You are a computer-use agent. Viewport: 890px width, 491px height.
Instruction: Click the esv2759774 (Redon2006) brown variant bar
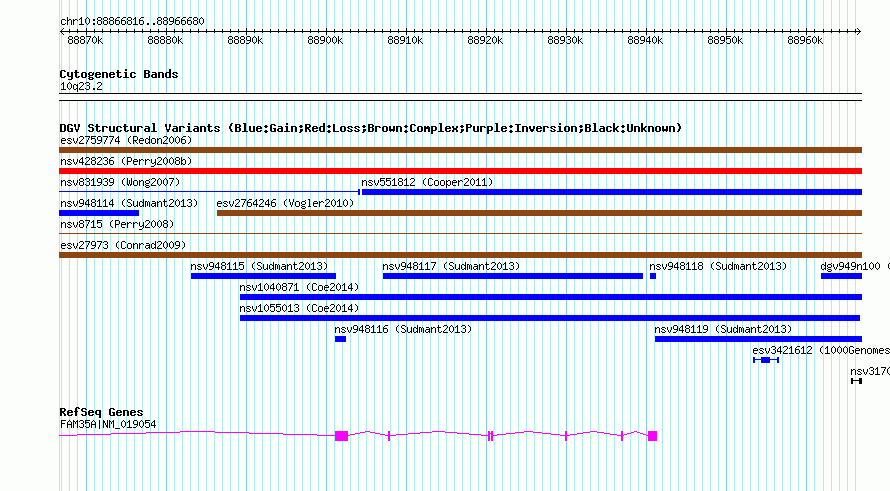(x=460, y=150)
